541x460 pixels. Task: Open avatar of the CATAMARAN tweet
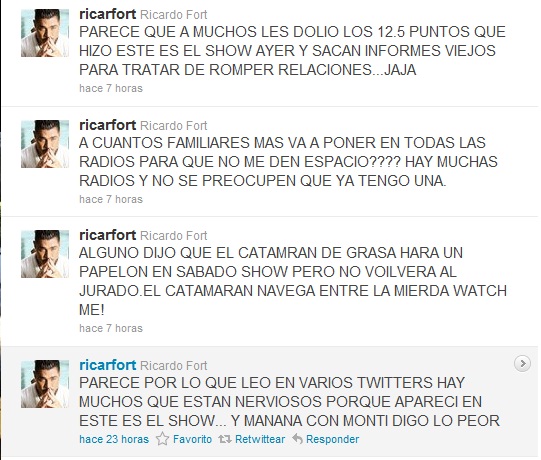click(45, 254)
